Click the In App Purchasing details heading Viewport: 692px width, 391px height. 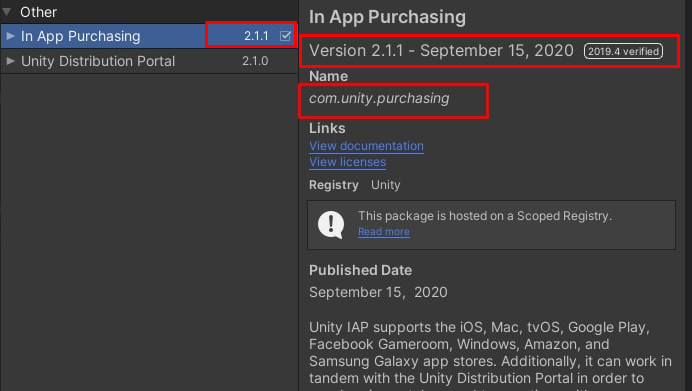(x=387, y=17)
